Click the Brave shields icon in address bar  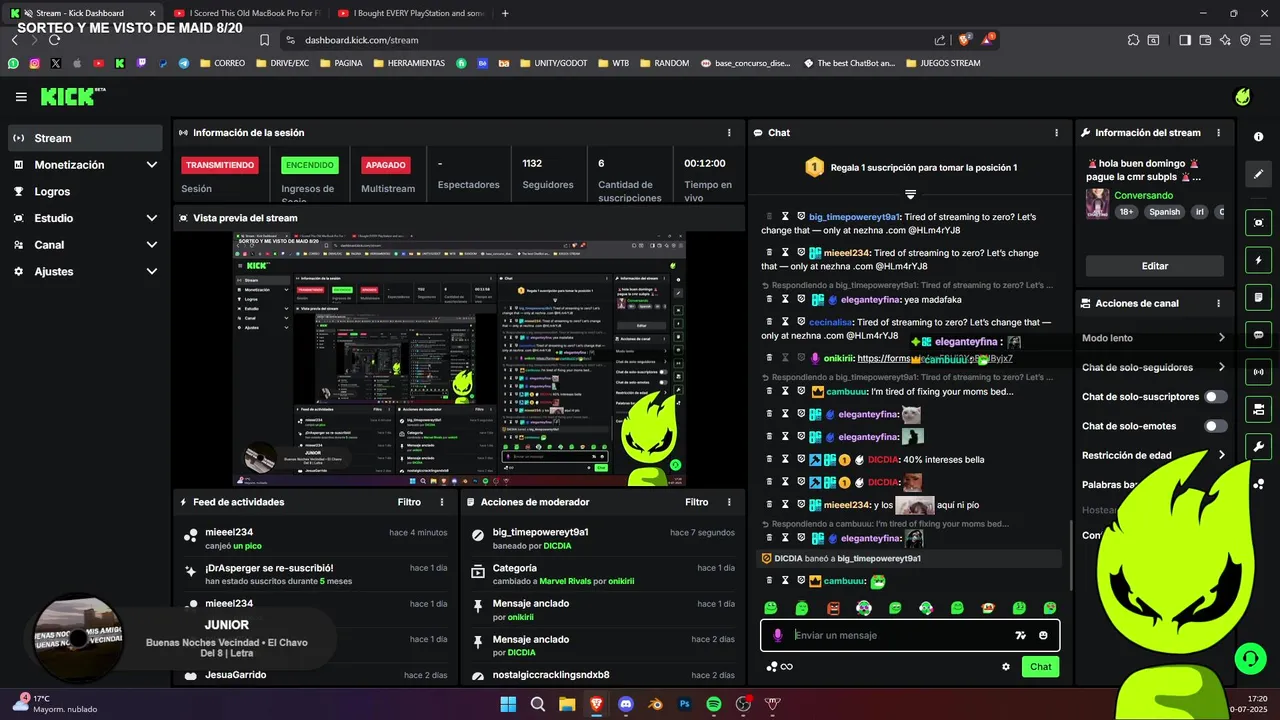coord(965,40)
